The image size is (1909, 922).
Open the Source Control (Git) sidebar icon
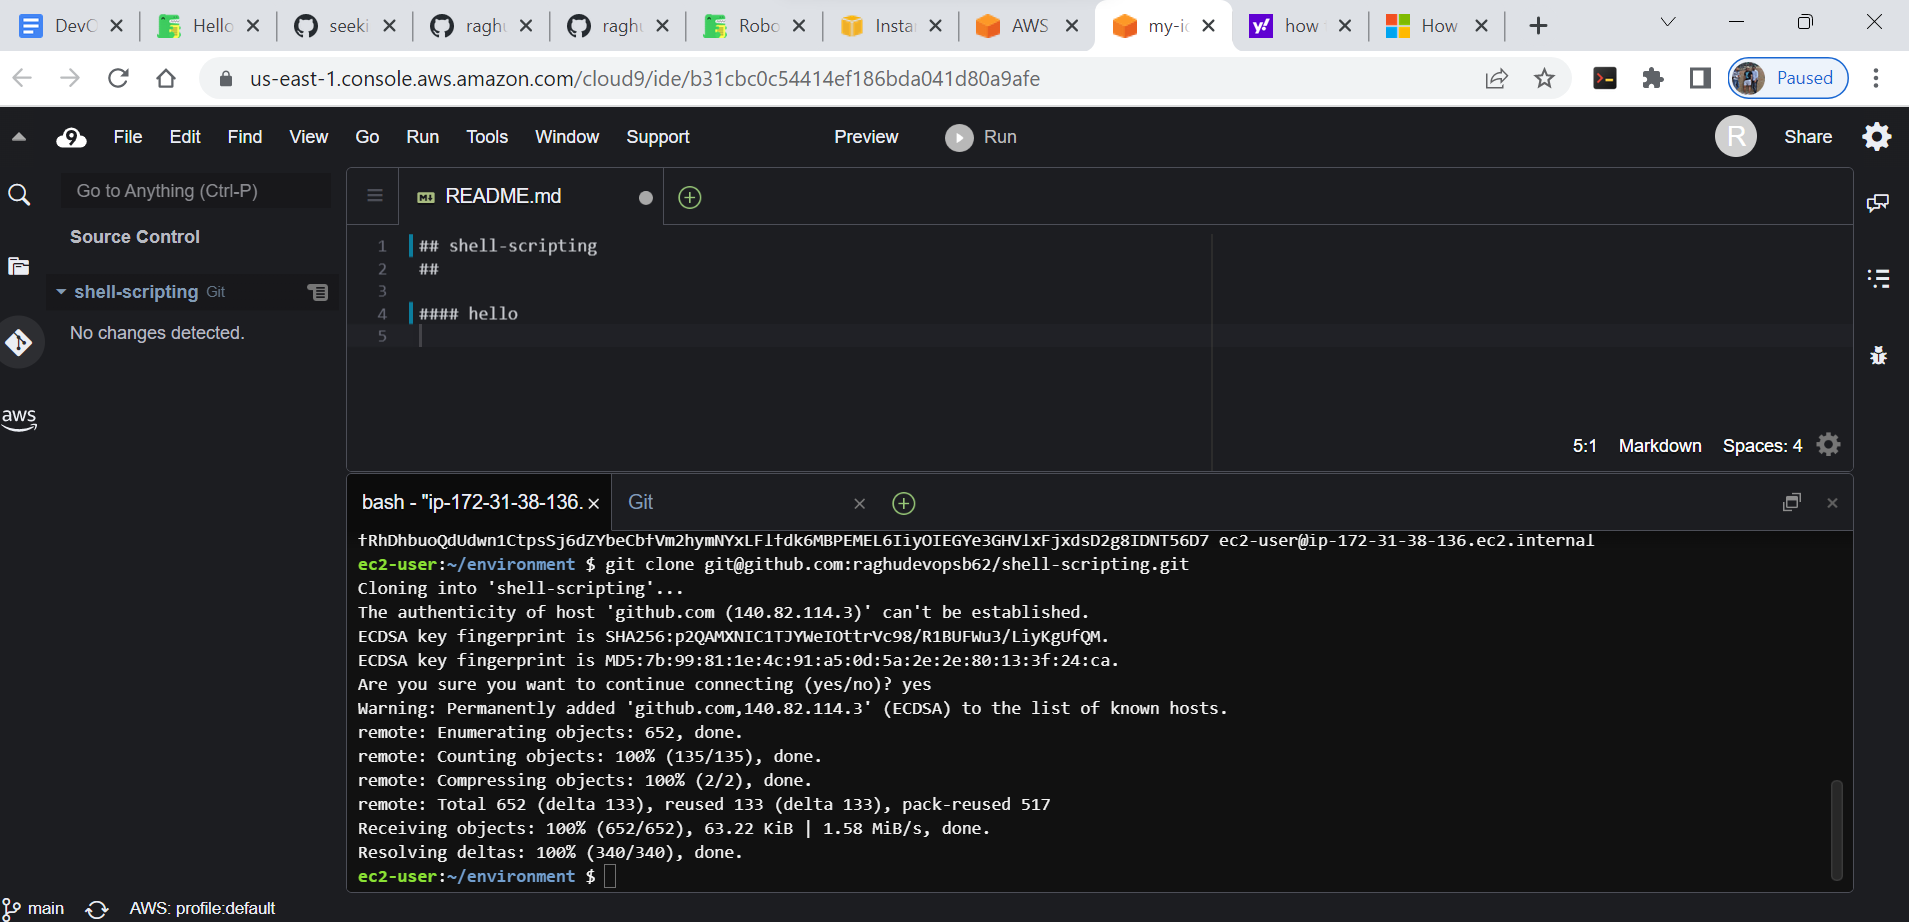tap(20, 341)
